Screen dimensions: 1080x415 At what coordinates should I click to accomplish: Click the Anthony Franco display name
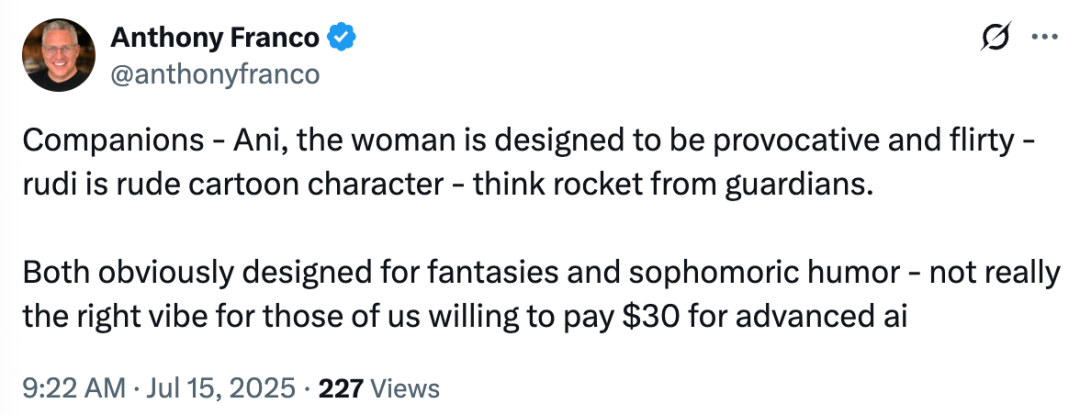tap(215, 38)
